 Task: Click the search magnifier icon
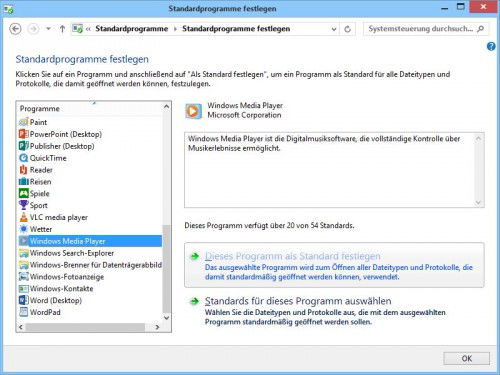pyautogui.click(x=480, y=29)
